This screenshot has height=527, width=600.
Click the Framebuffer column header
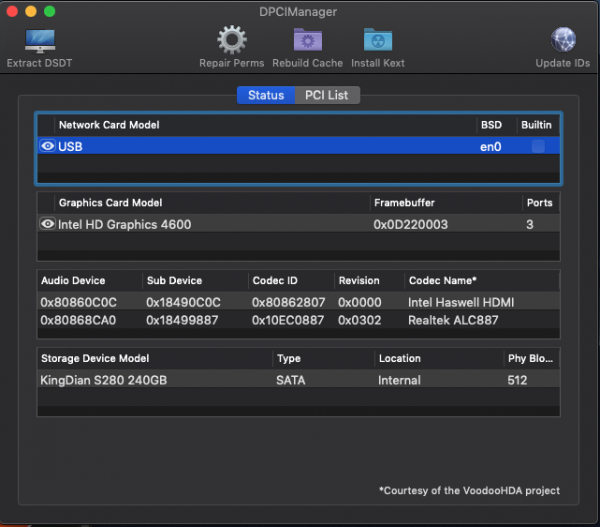point(404,202)
